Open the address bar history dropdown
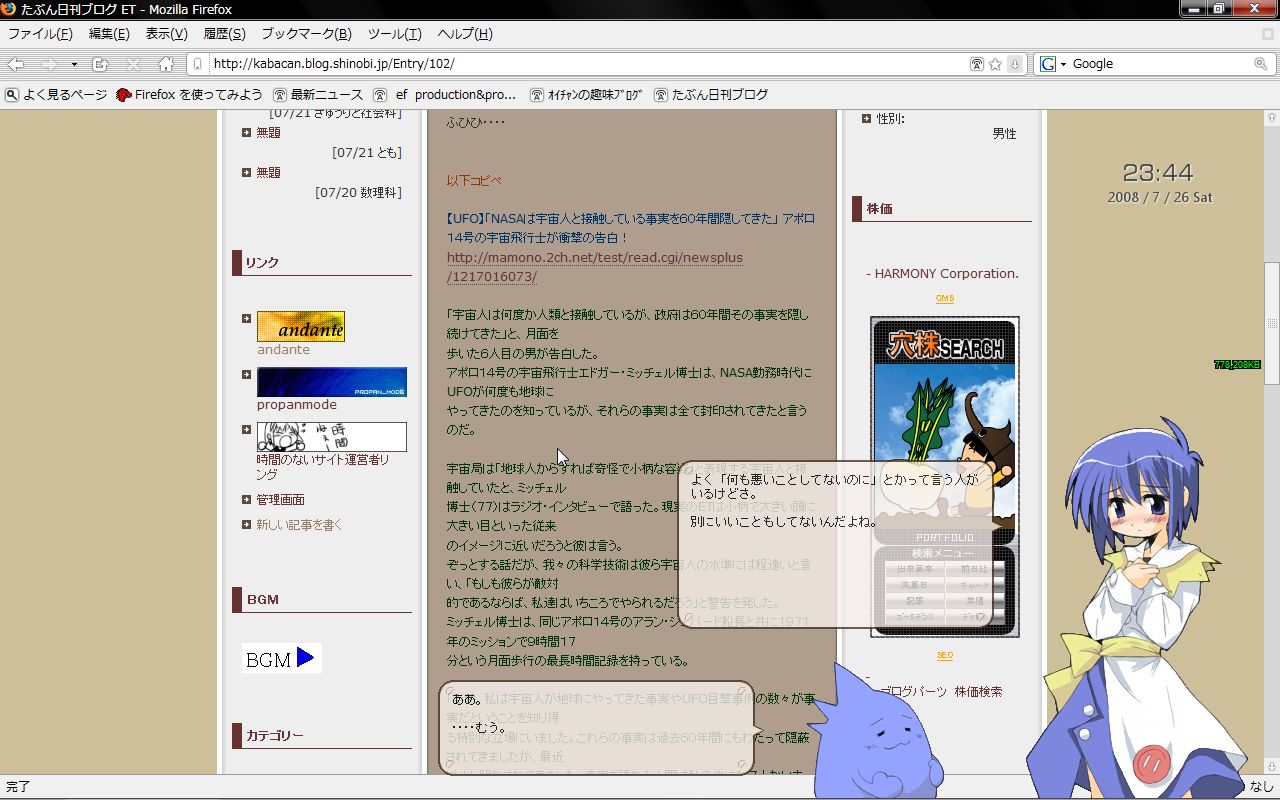1280x800 pixels. pyautogui.click(x=1014, y=64)
